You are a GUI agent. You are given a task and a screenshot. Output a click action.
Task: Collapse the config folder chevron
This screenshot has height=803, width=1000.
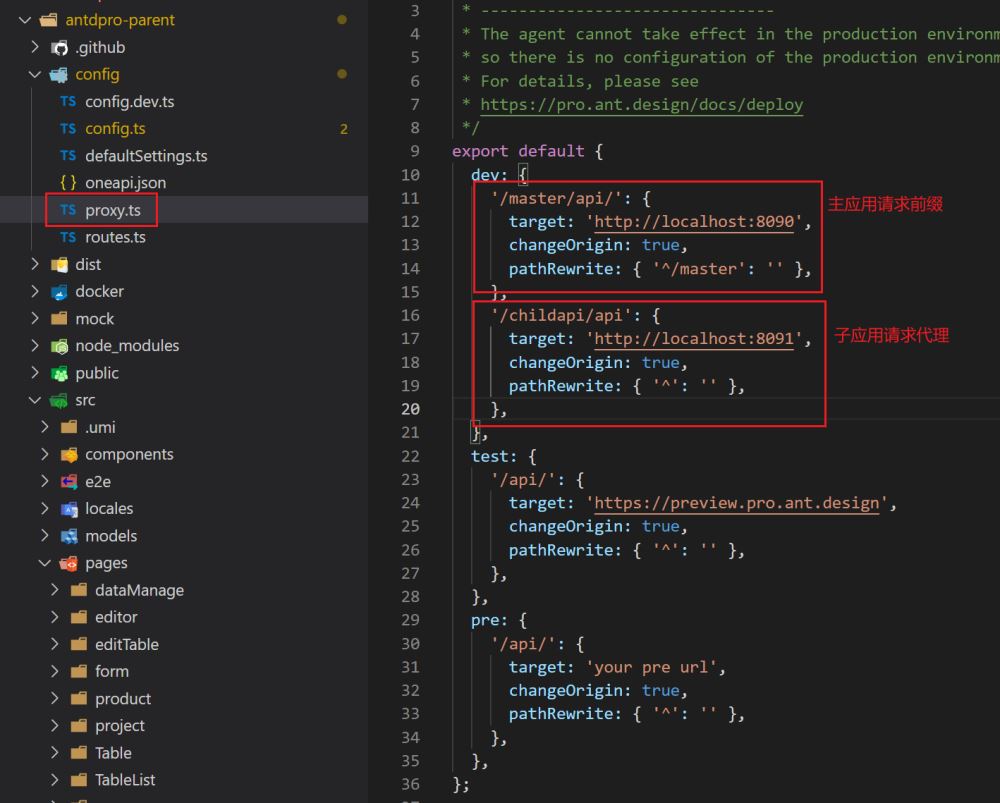34,75
